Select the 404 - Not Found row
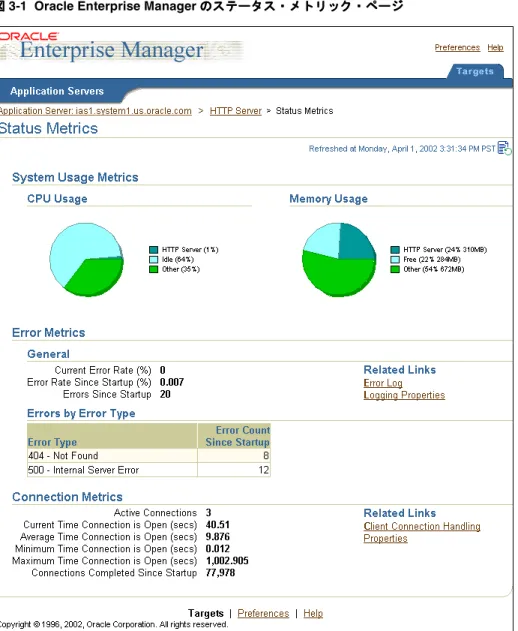518x631 pixels. 149,456
